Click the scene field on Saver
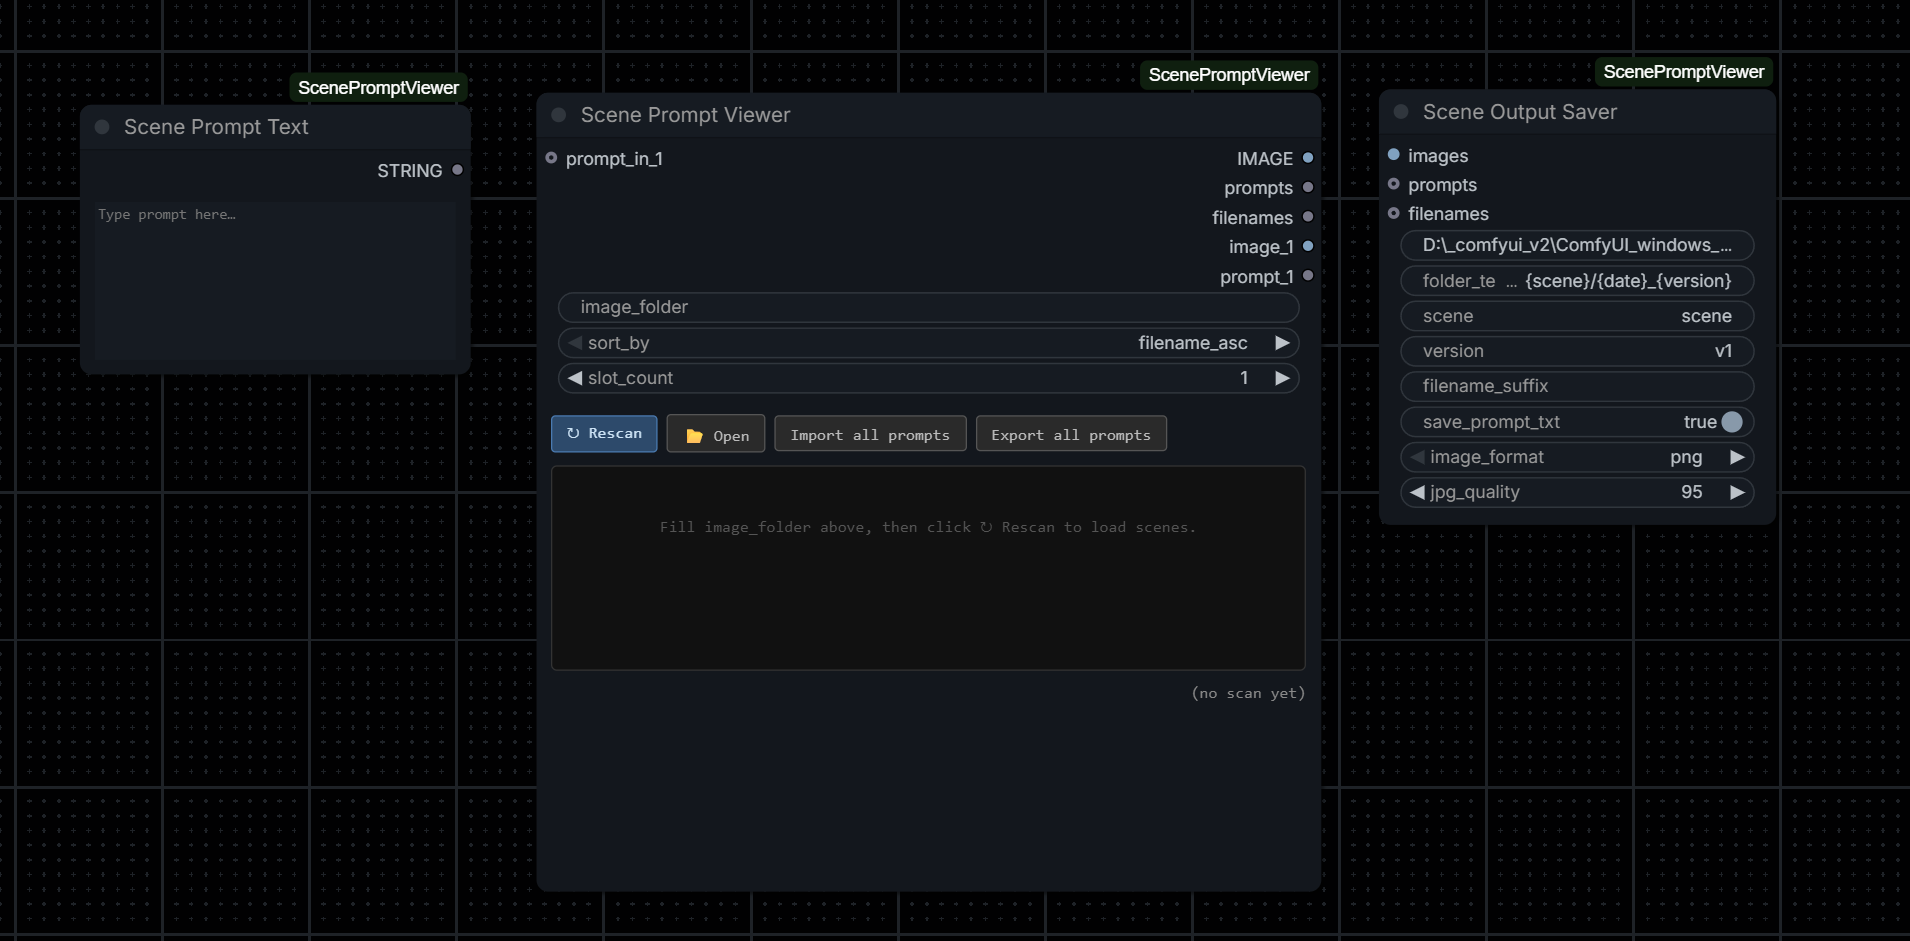Image resolution: width=1910 pixels, height=941 pixels. click(1577, 316)
